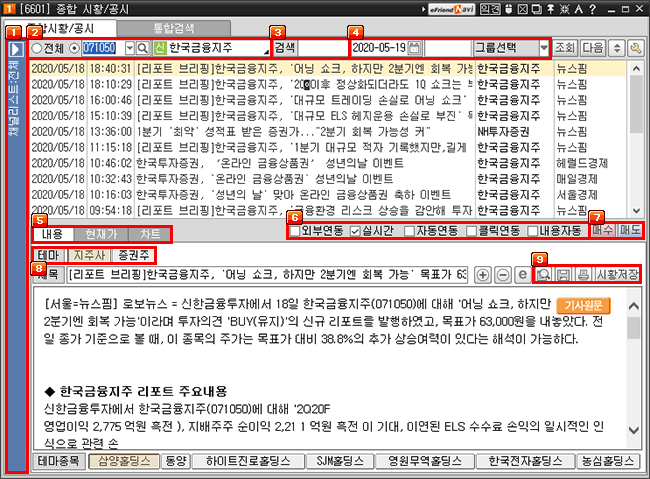
Task: Open the calendar date picker icon
Action: [x=414, y=48]
